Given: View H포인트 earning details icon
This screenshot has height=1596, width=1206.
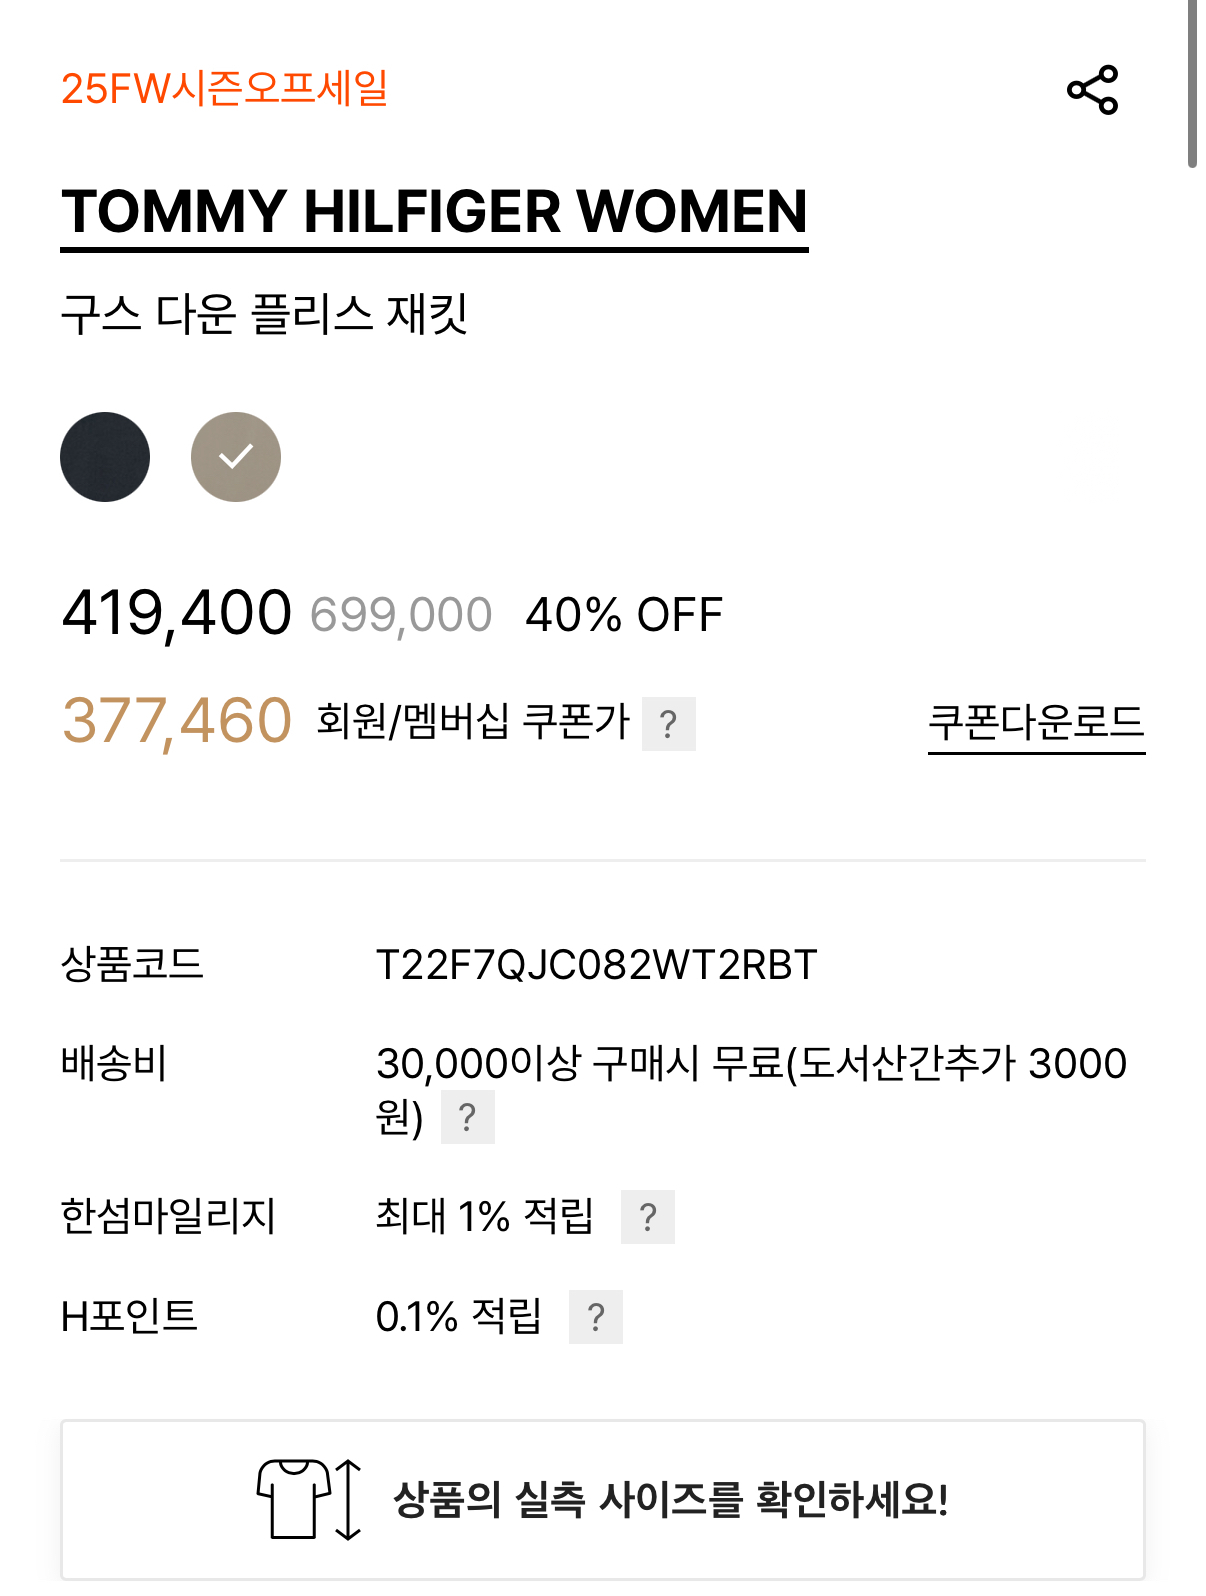Looking at the screenshot, I should tap(597, 1318).
